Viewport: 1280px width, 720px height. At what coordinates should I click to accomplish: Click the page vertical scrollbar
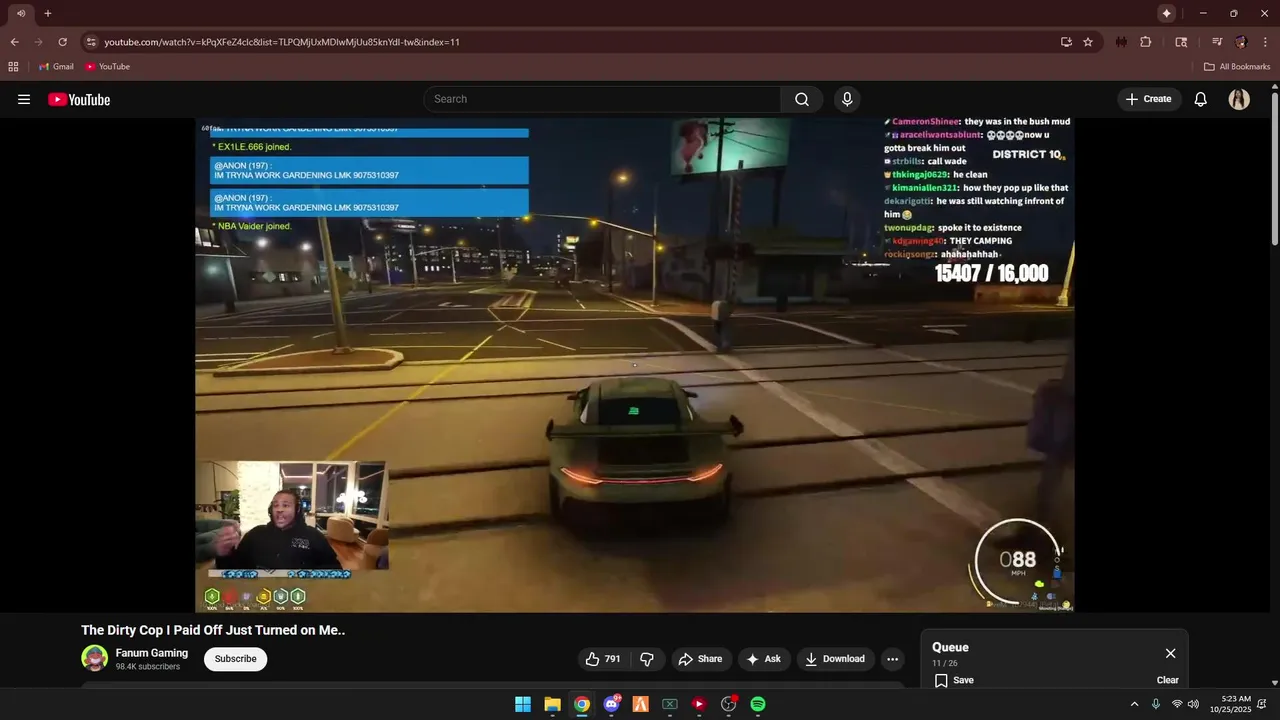click(1274, 170)
